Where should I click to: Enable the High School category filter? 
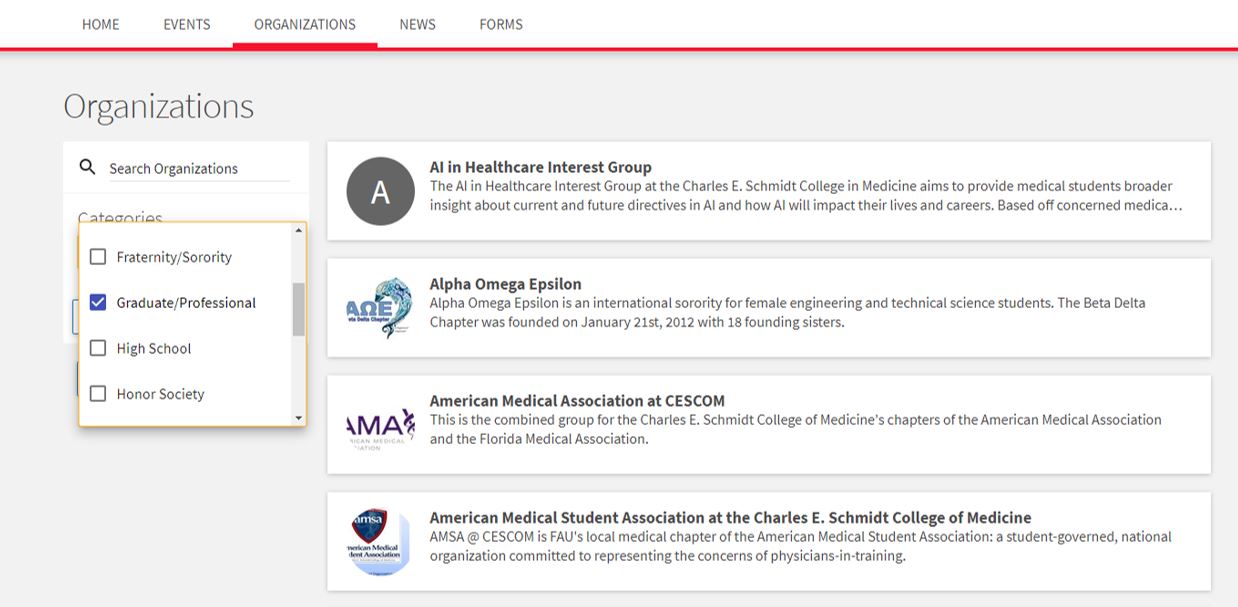click(x=98, y=348)
